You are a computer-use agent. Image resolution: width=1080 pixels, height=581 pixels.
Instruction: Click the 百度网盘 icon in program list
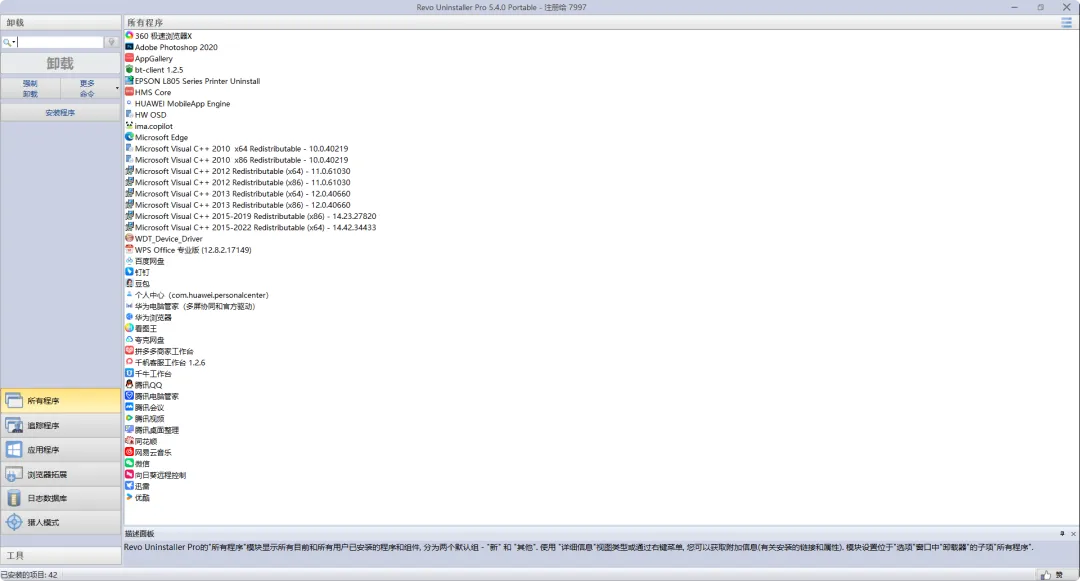point(129,261)
